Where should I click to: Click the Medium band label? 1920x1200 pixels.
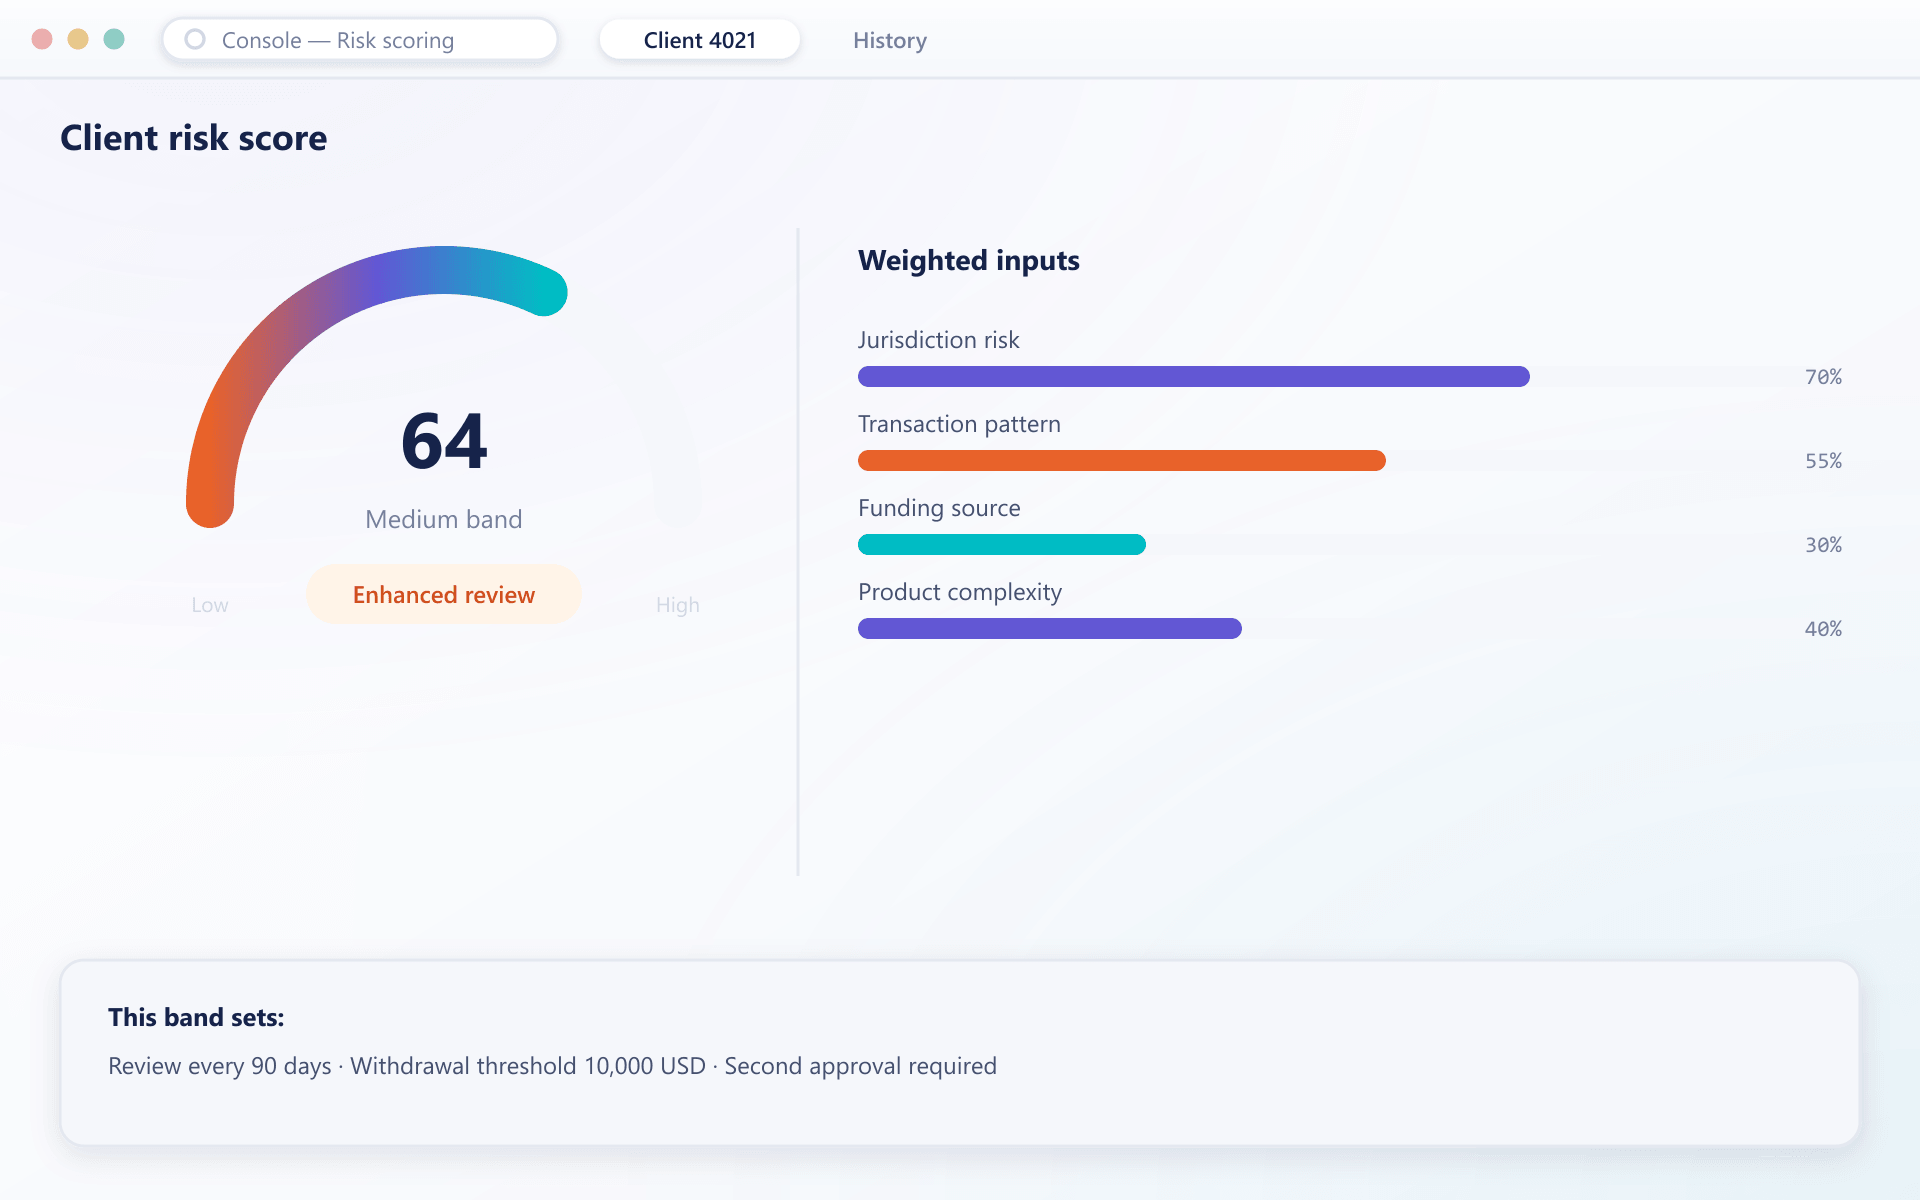(444, 519)
